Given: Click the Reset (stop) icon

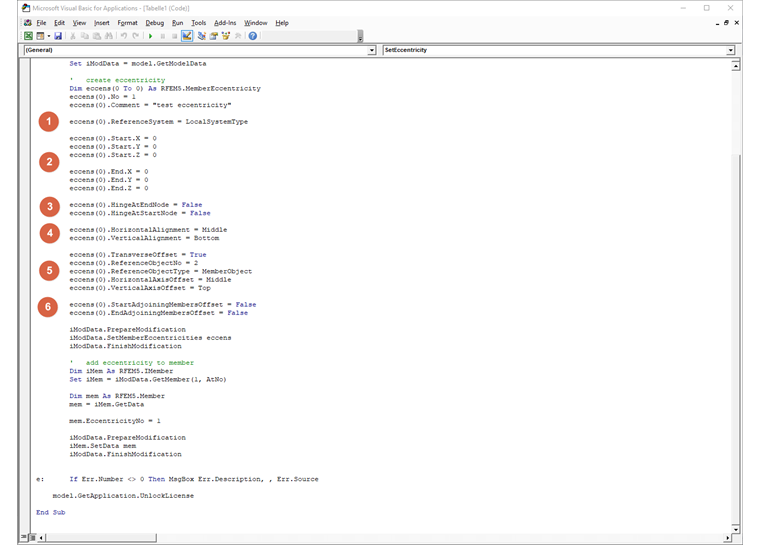Looking at the screenshot, I should 174,36.
